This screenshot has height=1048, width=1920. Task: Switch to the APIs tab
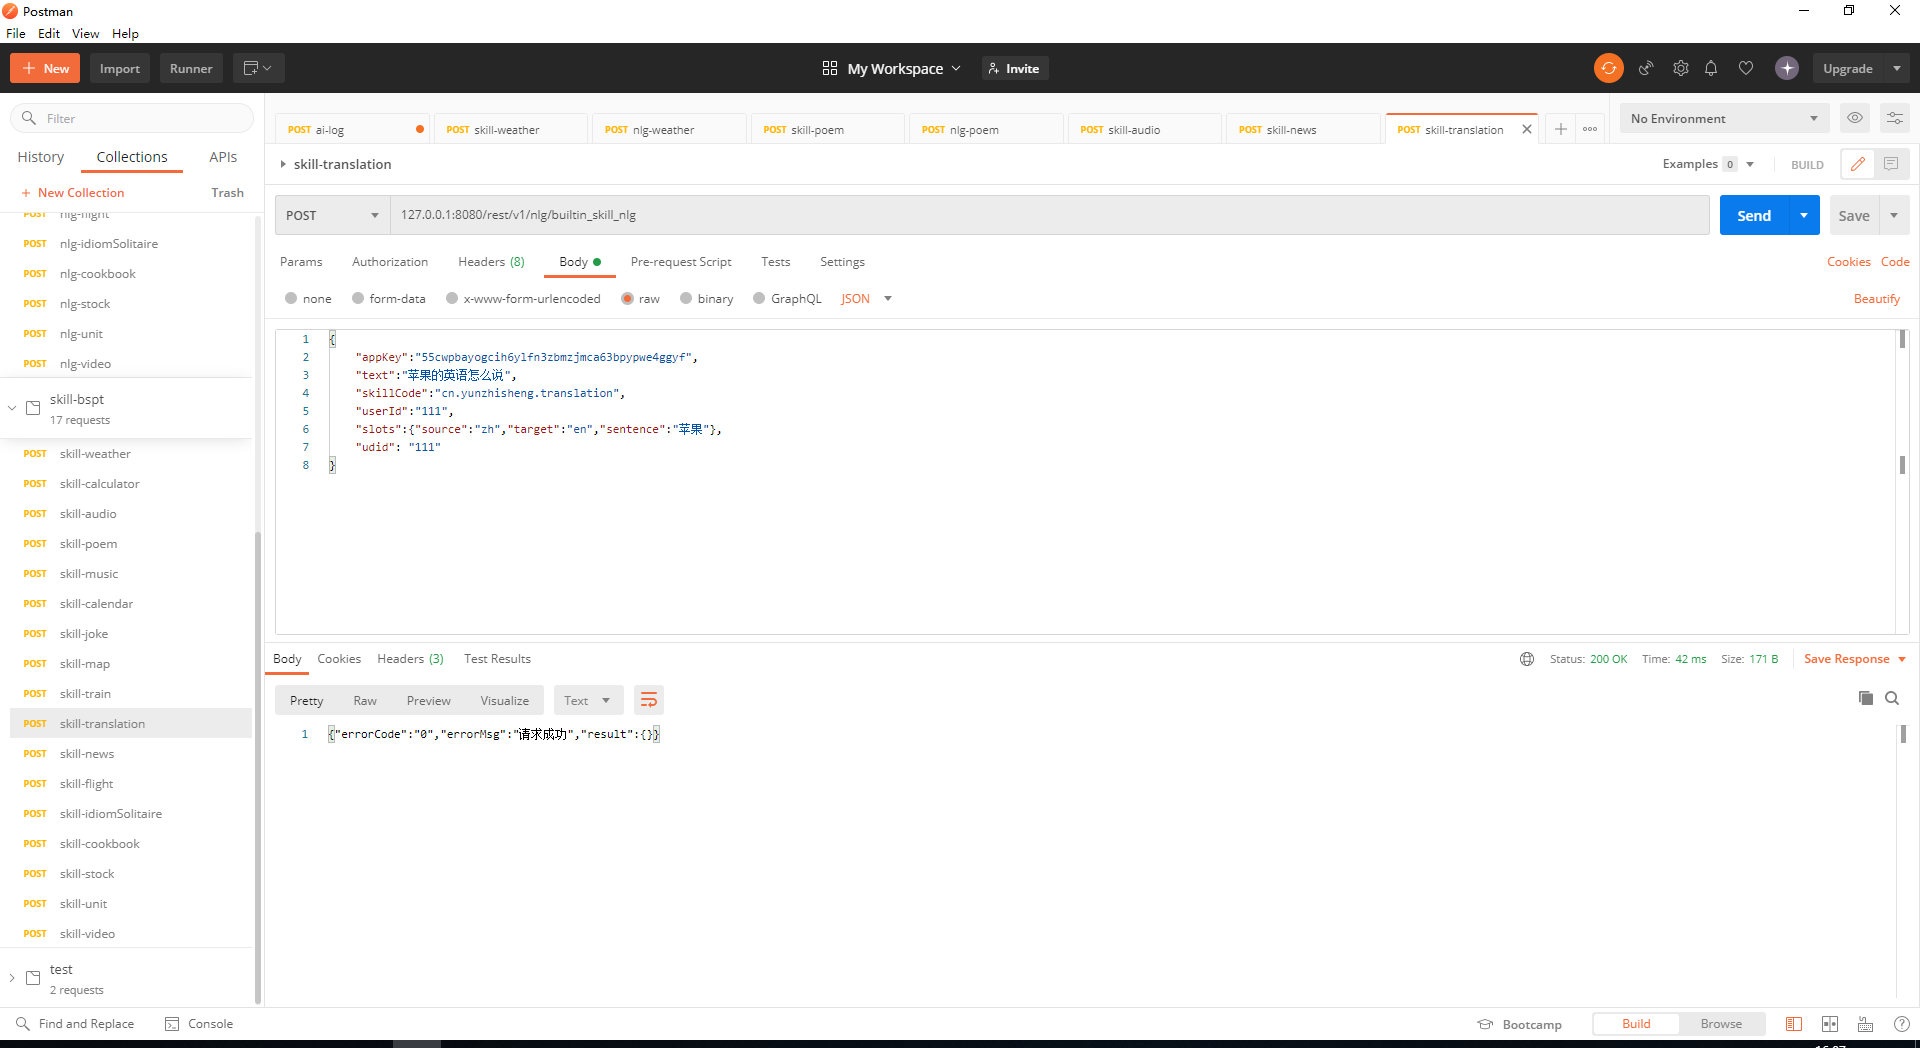(x=223, y=157)
